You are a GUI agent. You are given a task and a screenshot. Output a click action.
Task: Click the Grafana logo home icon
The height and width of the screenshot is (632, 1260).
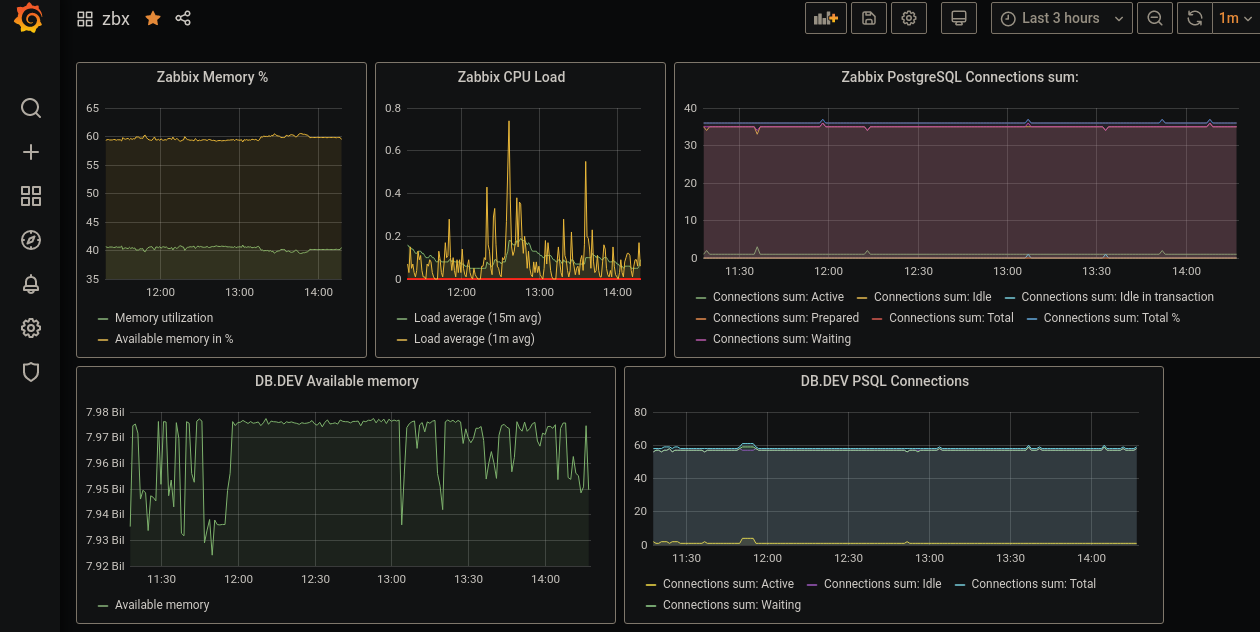click(30, 19)
